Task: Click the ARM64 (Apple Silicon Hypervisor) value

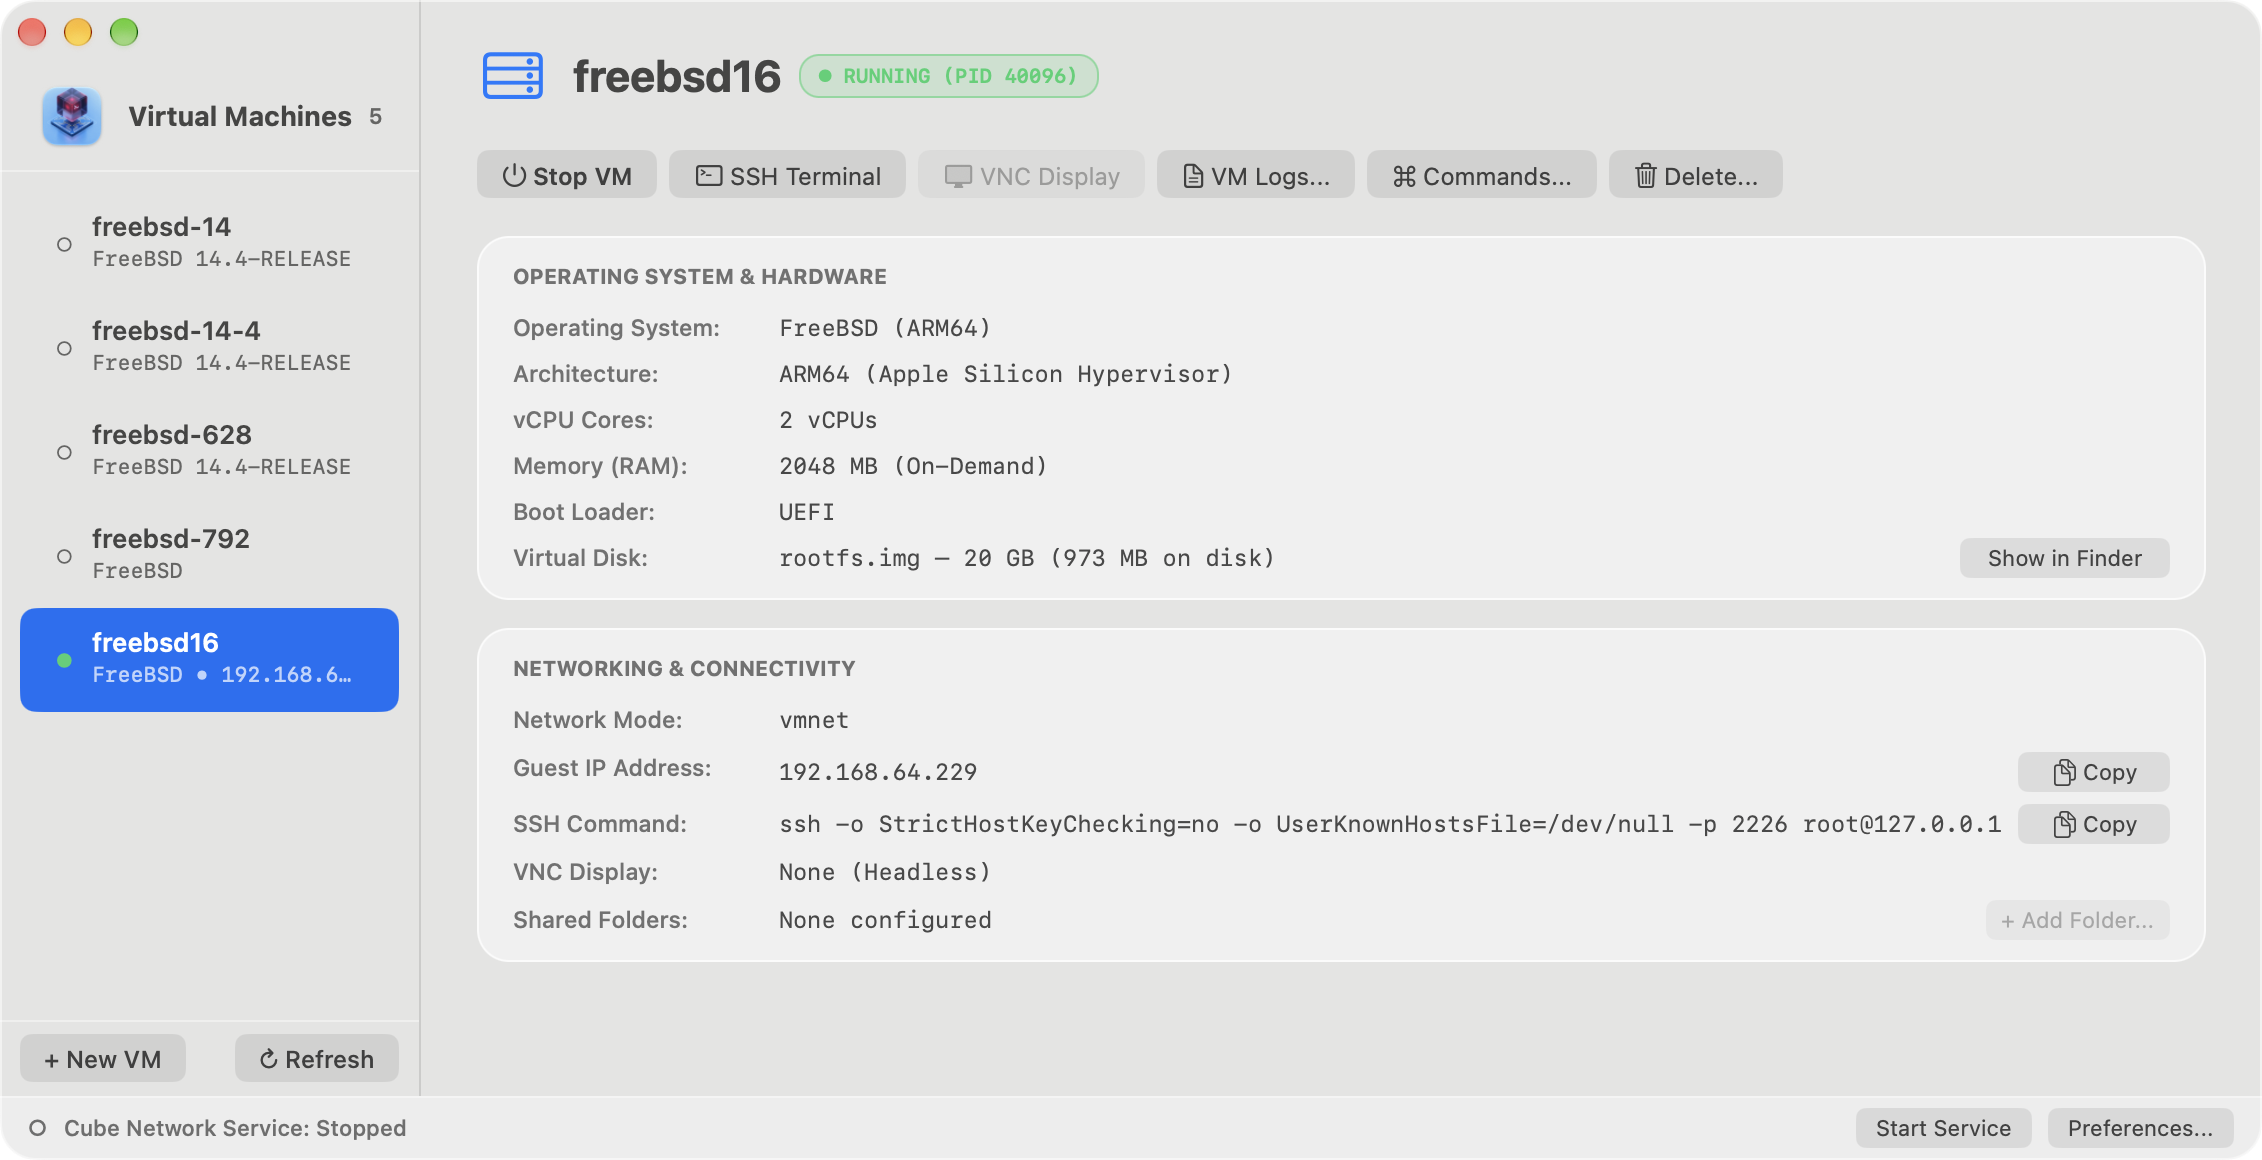Action: pyautogui.click(x=1006, y=374)
